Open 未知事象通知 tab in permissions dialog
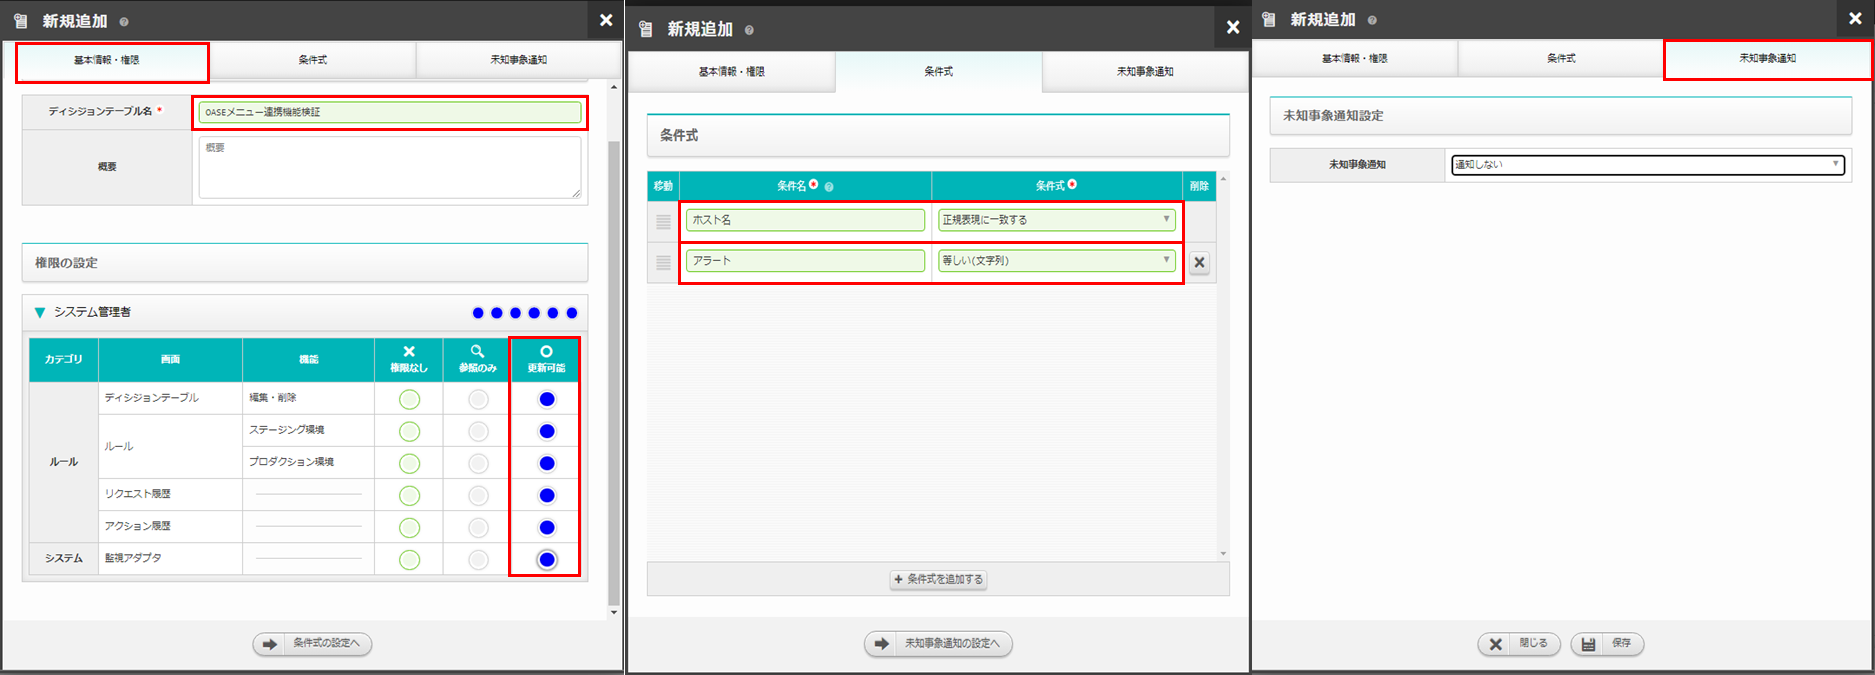The width and height of the screenshot is (1875, 675). [x=518, y=60]
